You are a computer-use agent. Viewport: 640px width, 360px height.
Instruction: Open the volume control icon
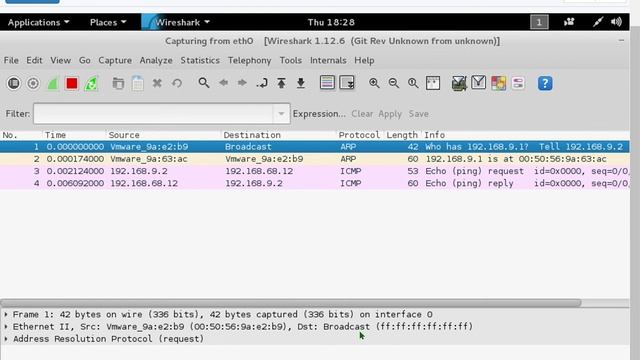click(616, 22)
